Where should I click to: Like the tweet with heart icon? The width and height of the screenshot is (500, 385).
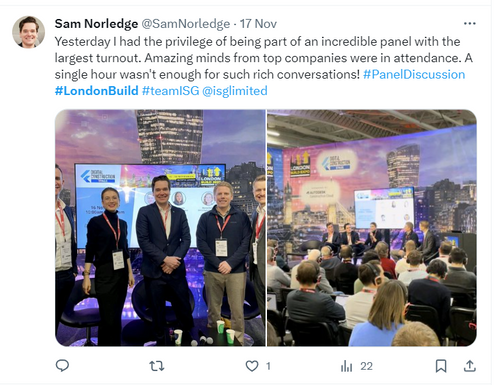252,366
